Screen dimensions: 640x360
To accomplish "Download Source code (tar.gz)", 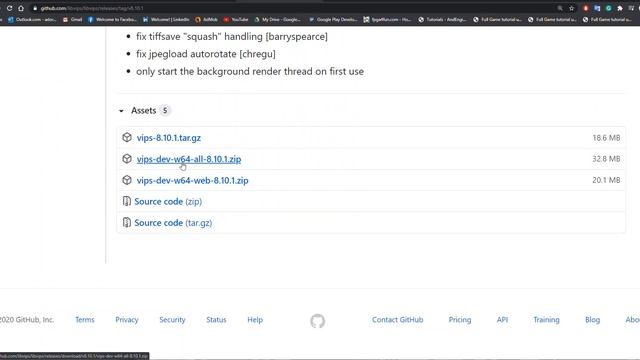I will 173,223.
